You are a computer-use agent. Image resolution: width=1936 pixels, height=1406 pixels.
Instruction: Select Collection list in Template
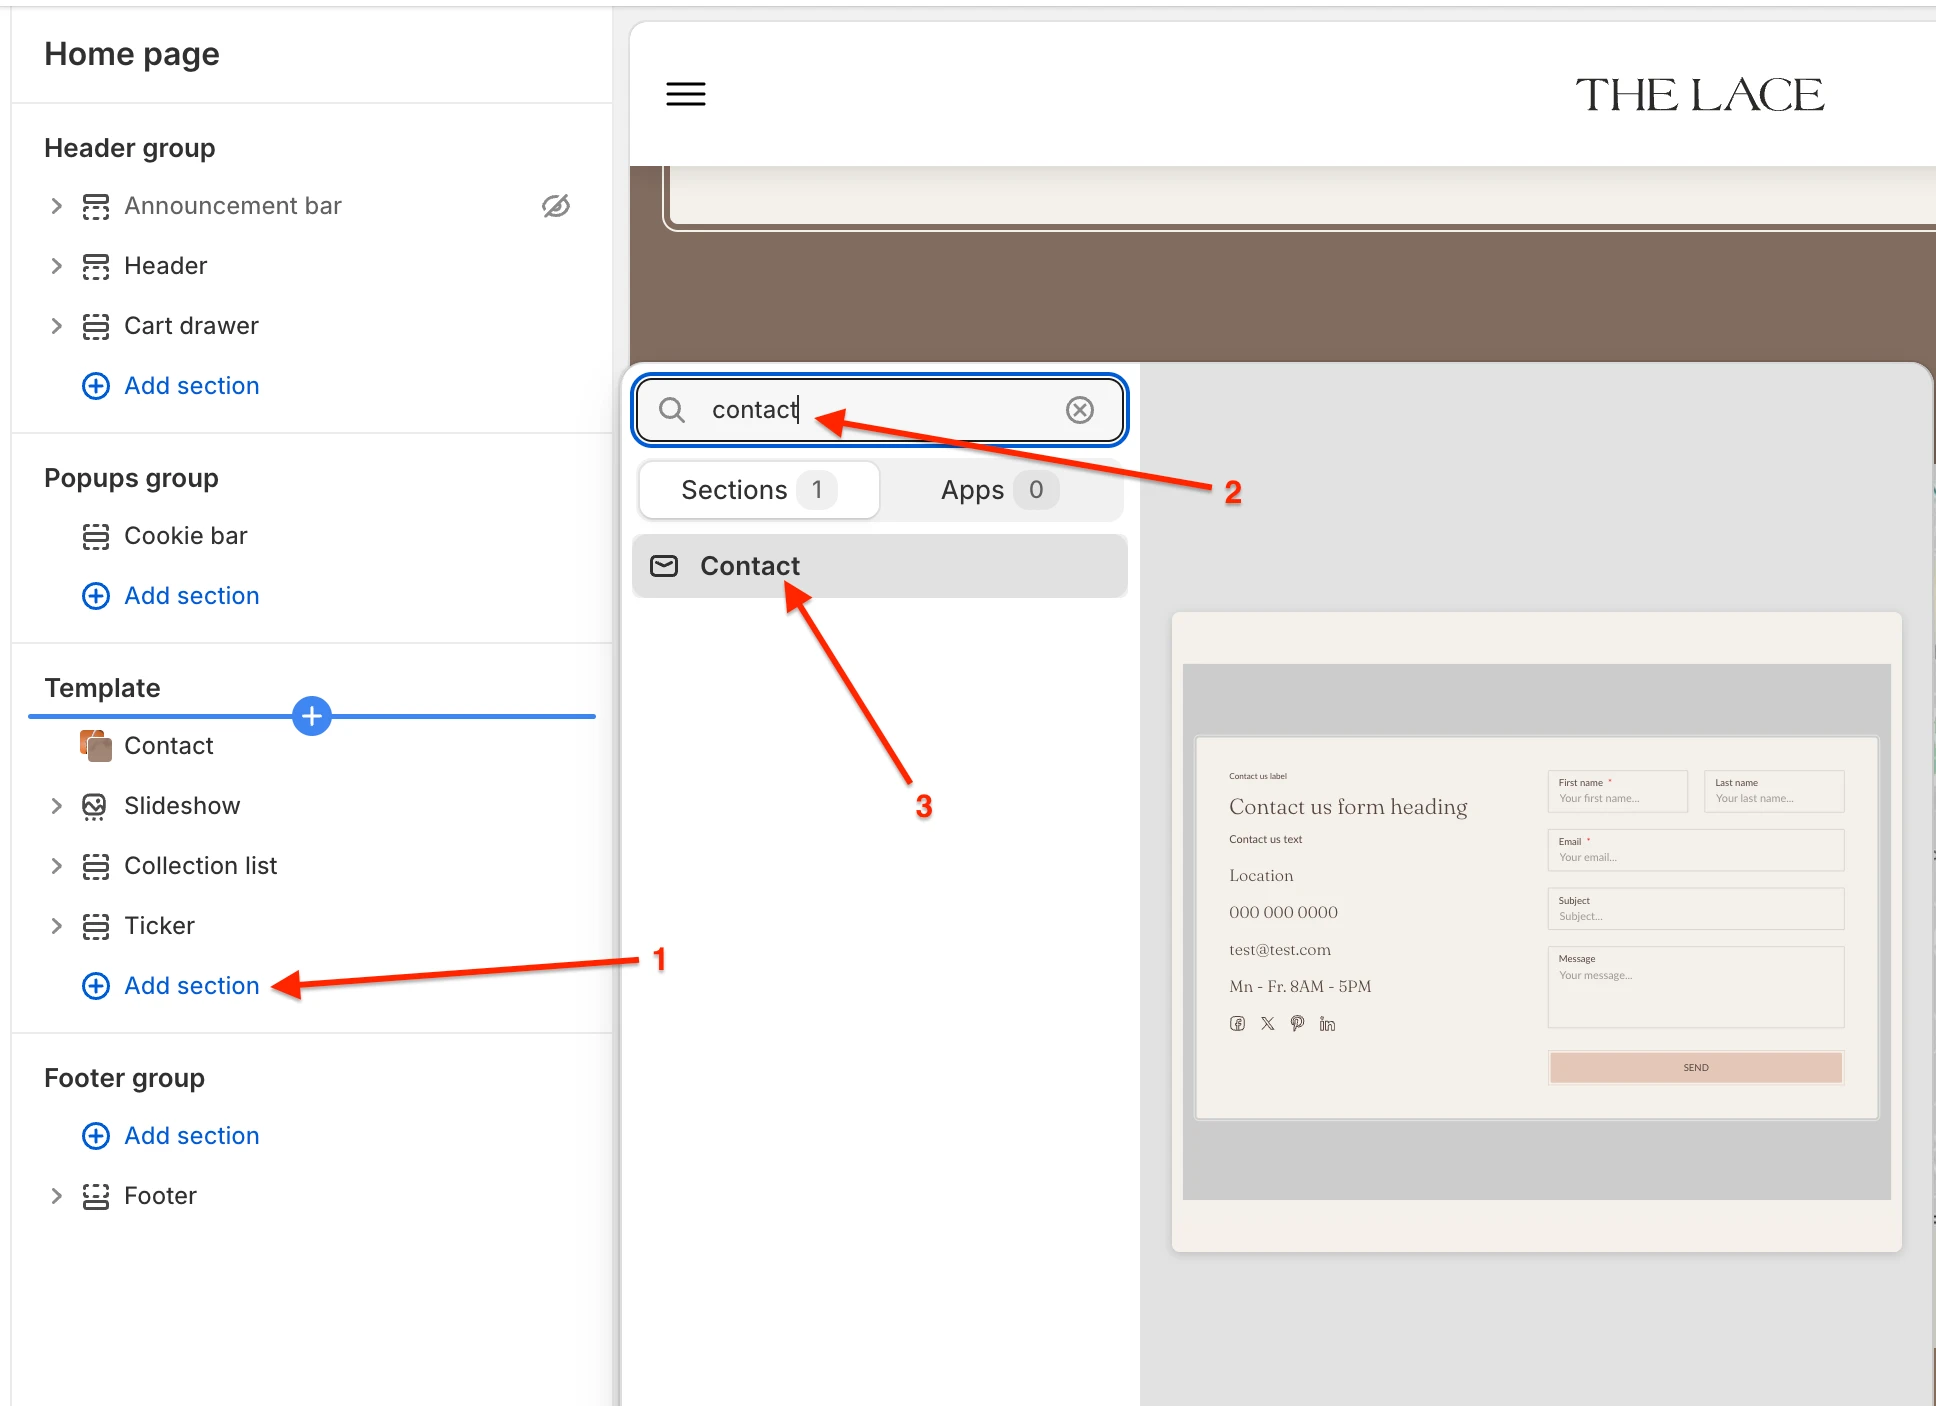[201, 866]
